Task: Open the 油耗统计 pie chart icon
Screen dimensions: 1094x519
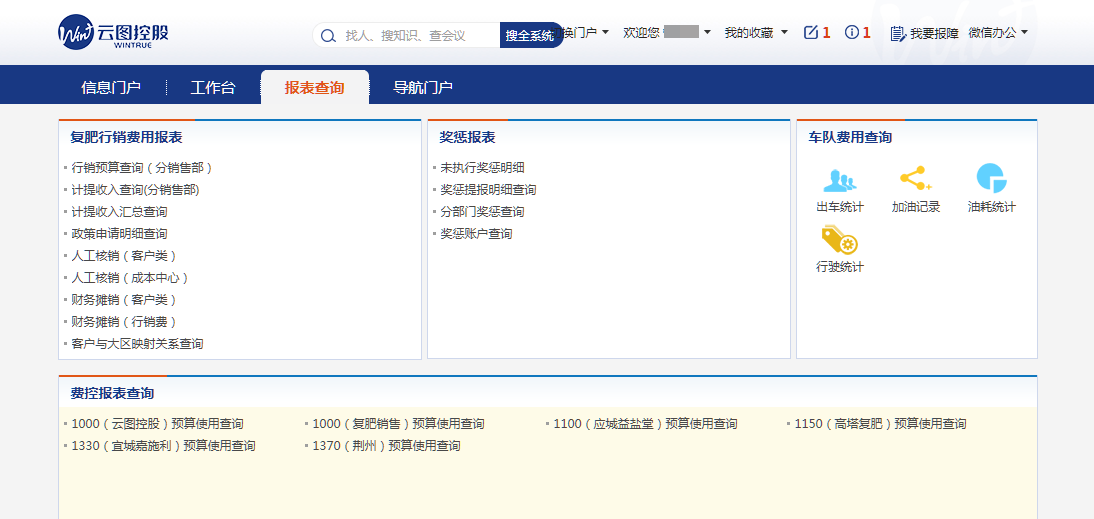Action: point(991,180)
